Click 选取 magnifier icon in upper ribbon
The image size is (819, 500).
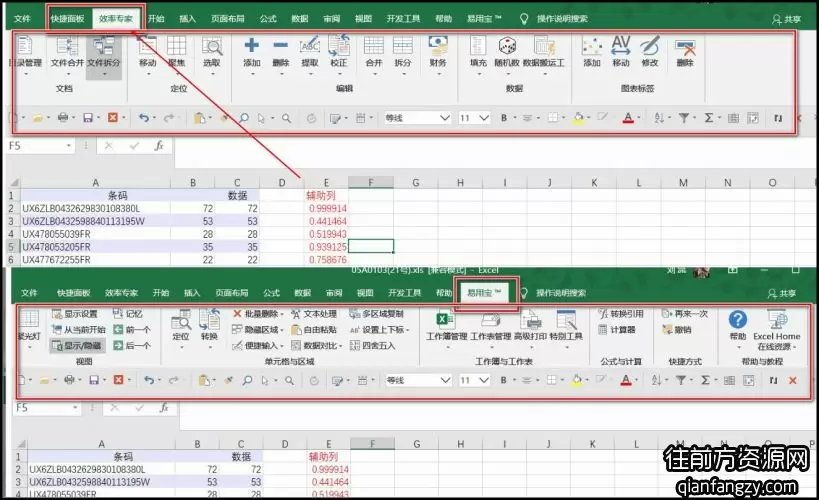click(x=212, y=46)
